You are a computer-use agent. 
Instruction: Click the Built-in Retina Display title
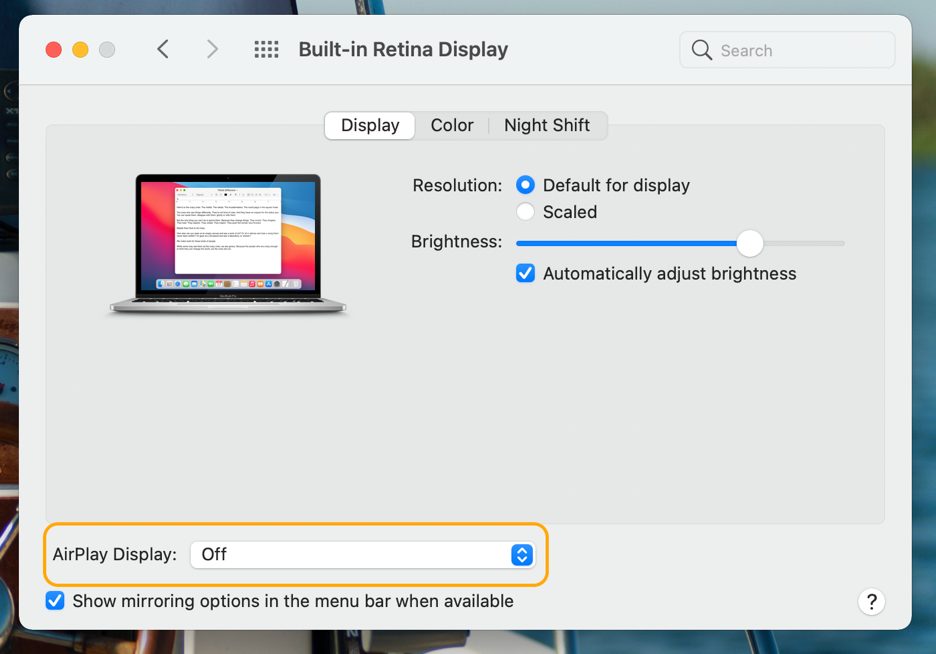(x=403, y=49)
